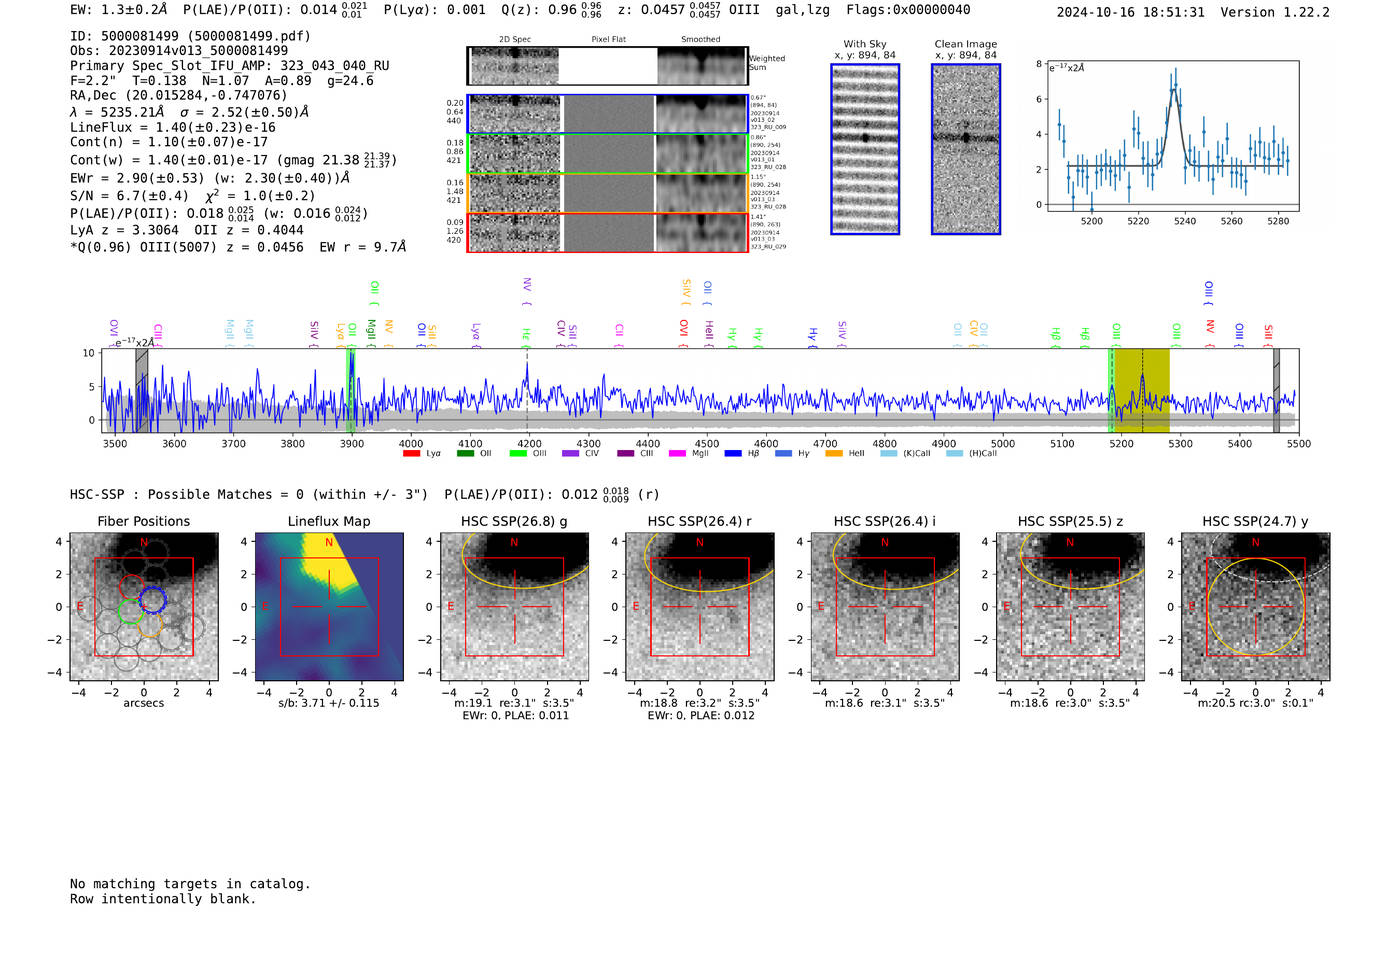
Task: Click the 'Smoothed' column header
Action: pyautogui.click(x=701, y=40)
